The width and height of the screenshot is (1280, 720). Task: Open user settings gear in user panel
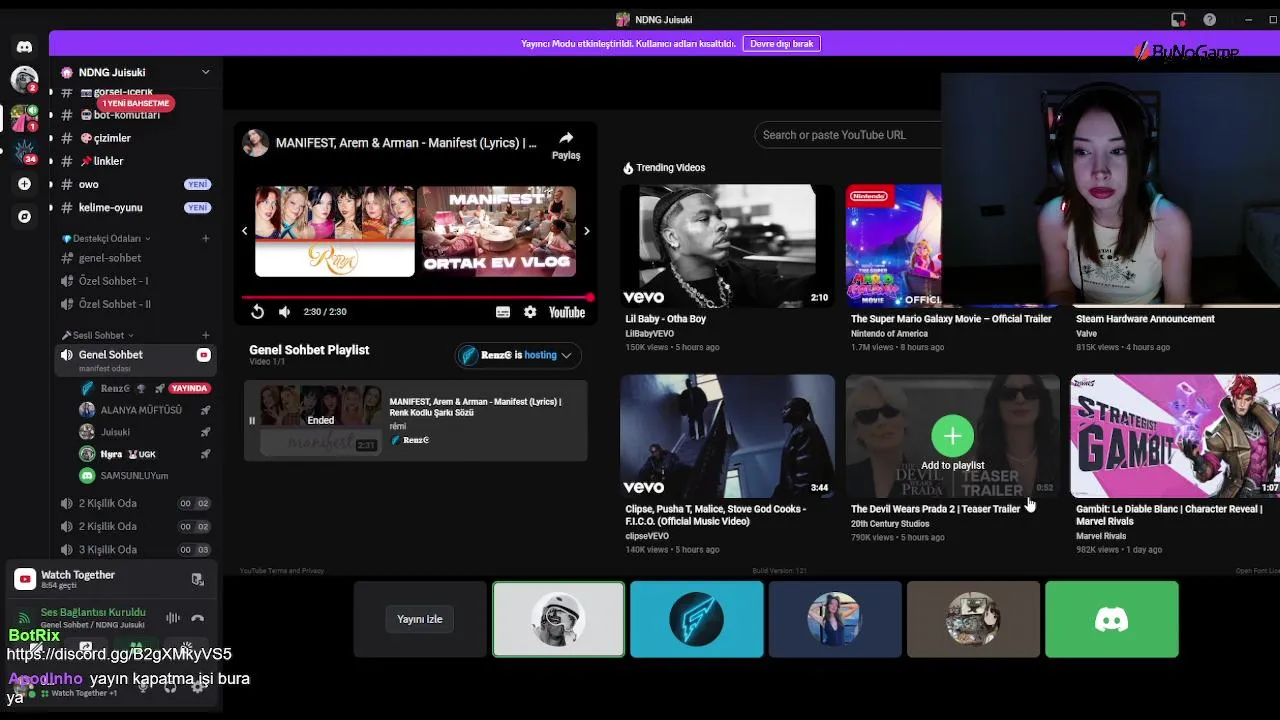click(198, 688)
